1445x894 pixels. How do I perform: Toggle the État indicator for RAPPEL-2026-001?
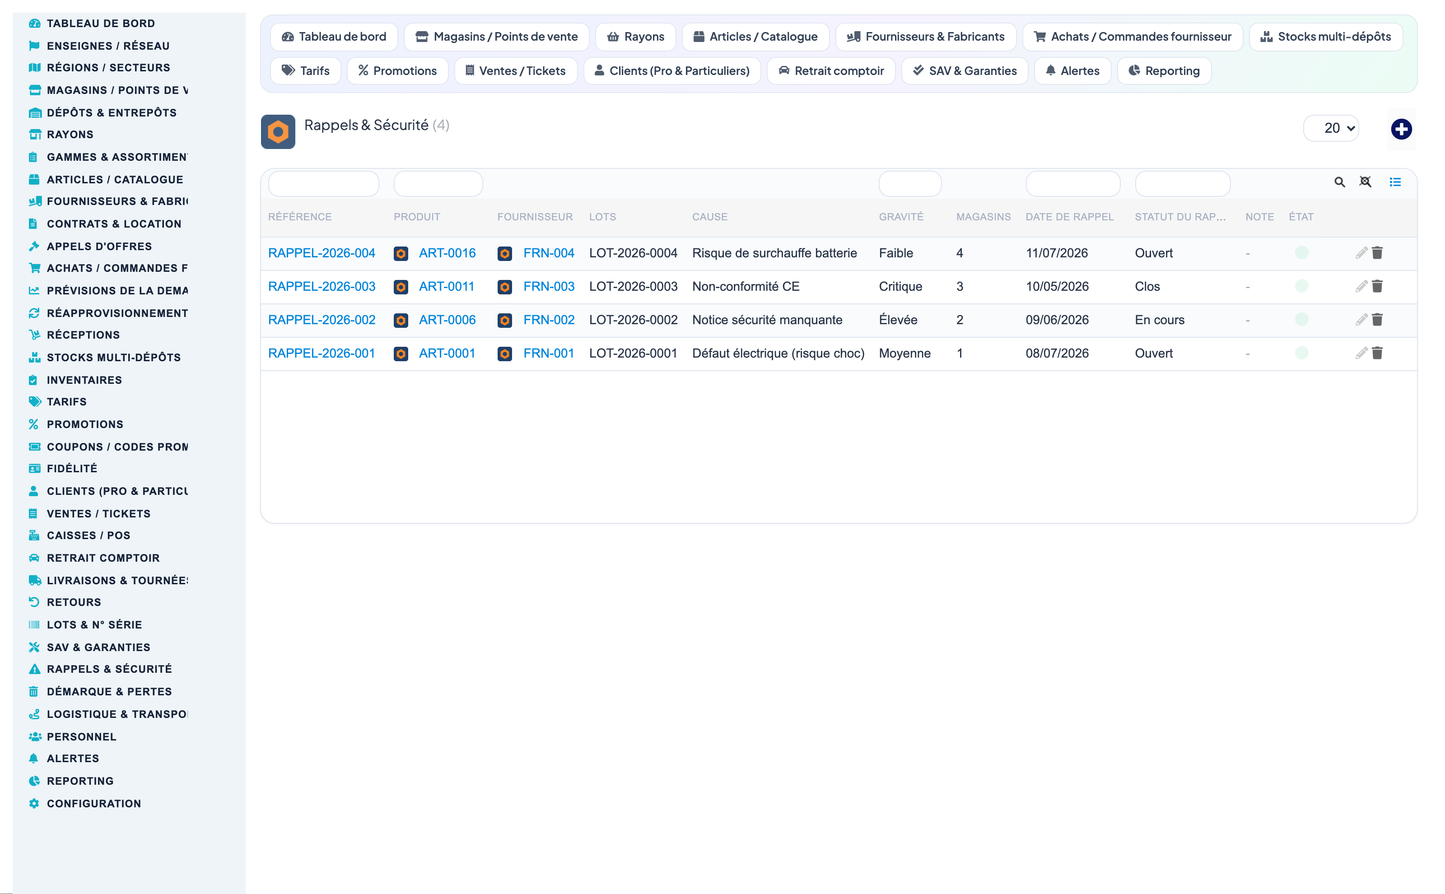(x=1301, y=353)
